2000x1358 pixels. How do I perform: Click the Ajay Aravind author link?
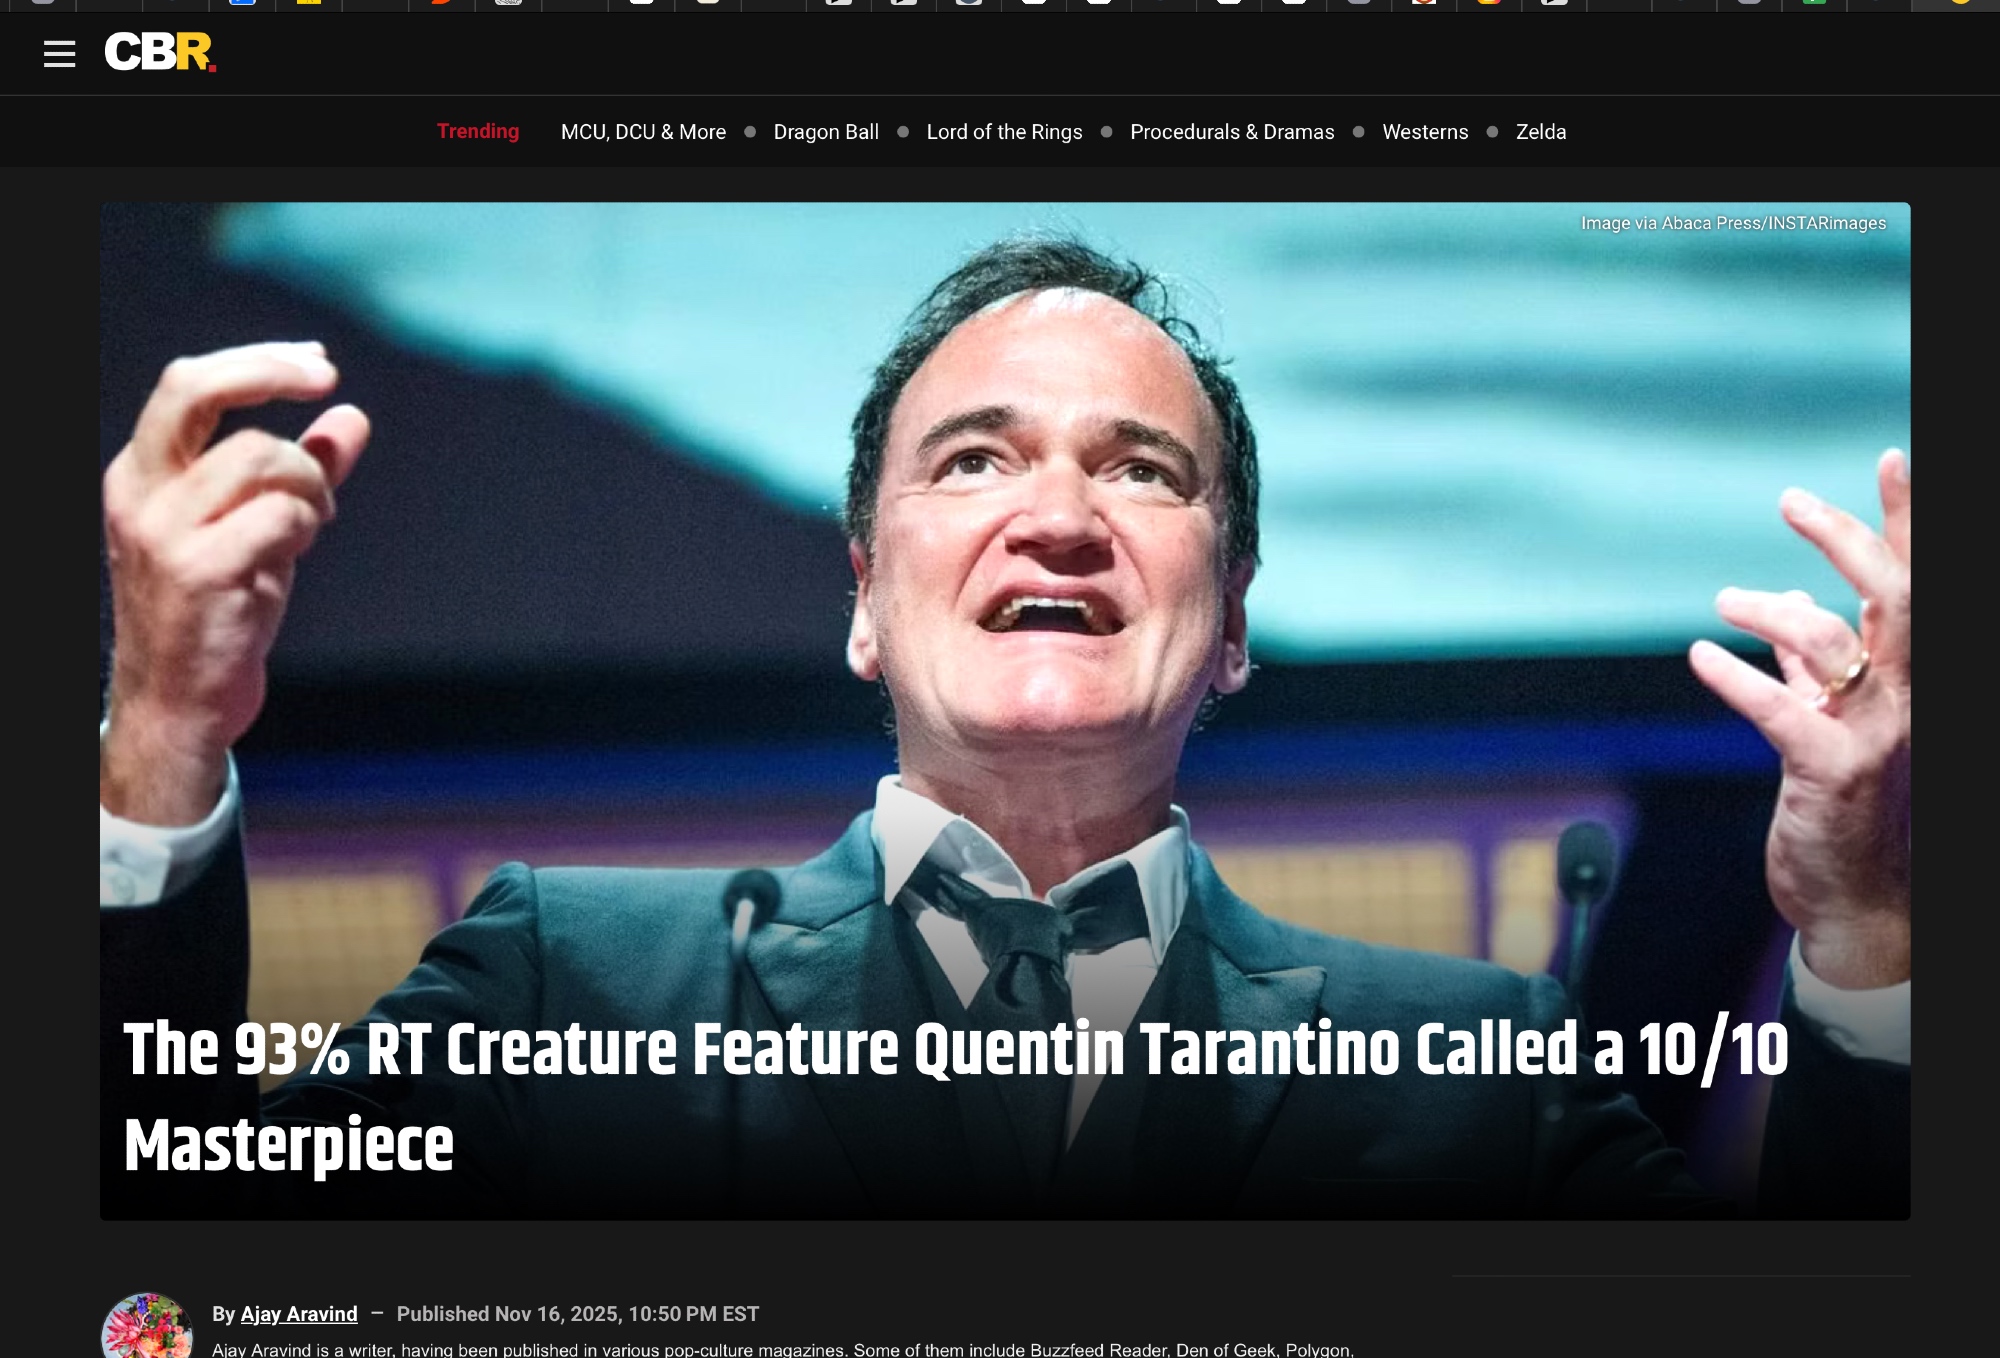pyautogui.click(x=299, y=1314)
